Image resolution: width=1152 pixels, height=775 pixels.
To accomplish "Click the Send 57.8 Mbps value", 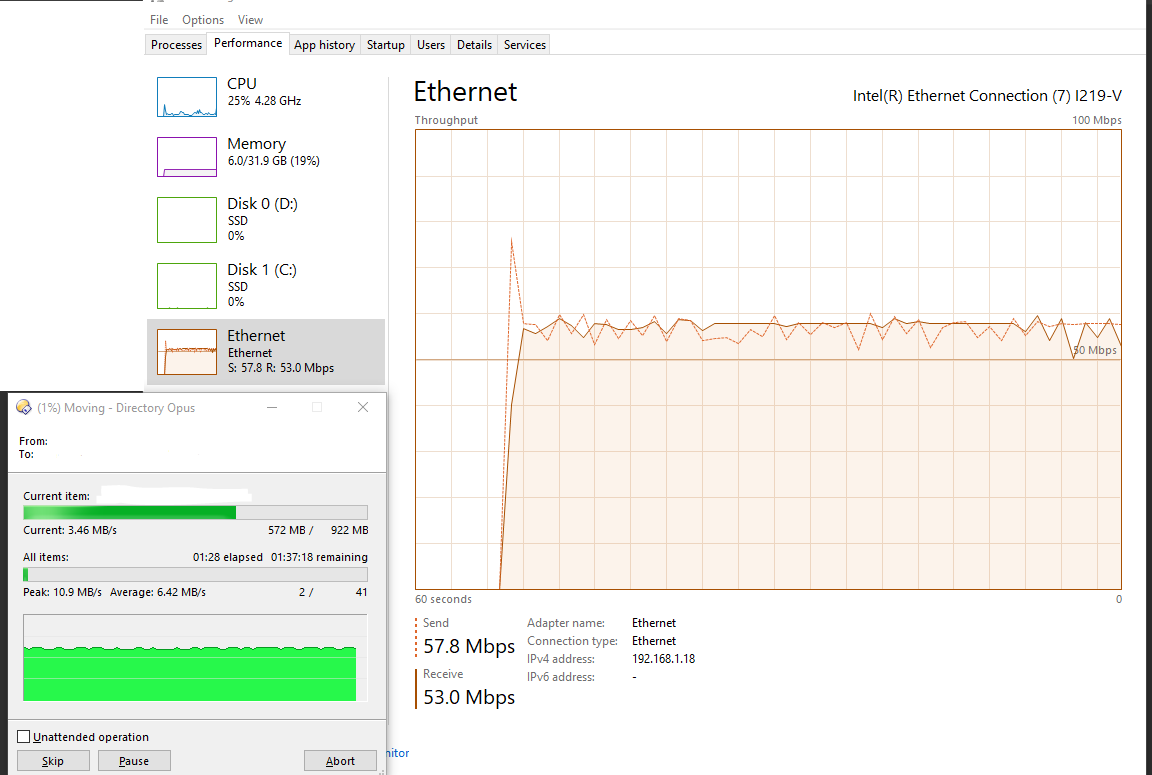I will 469,646.
